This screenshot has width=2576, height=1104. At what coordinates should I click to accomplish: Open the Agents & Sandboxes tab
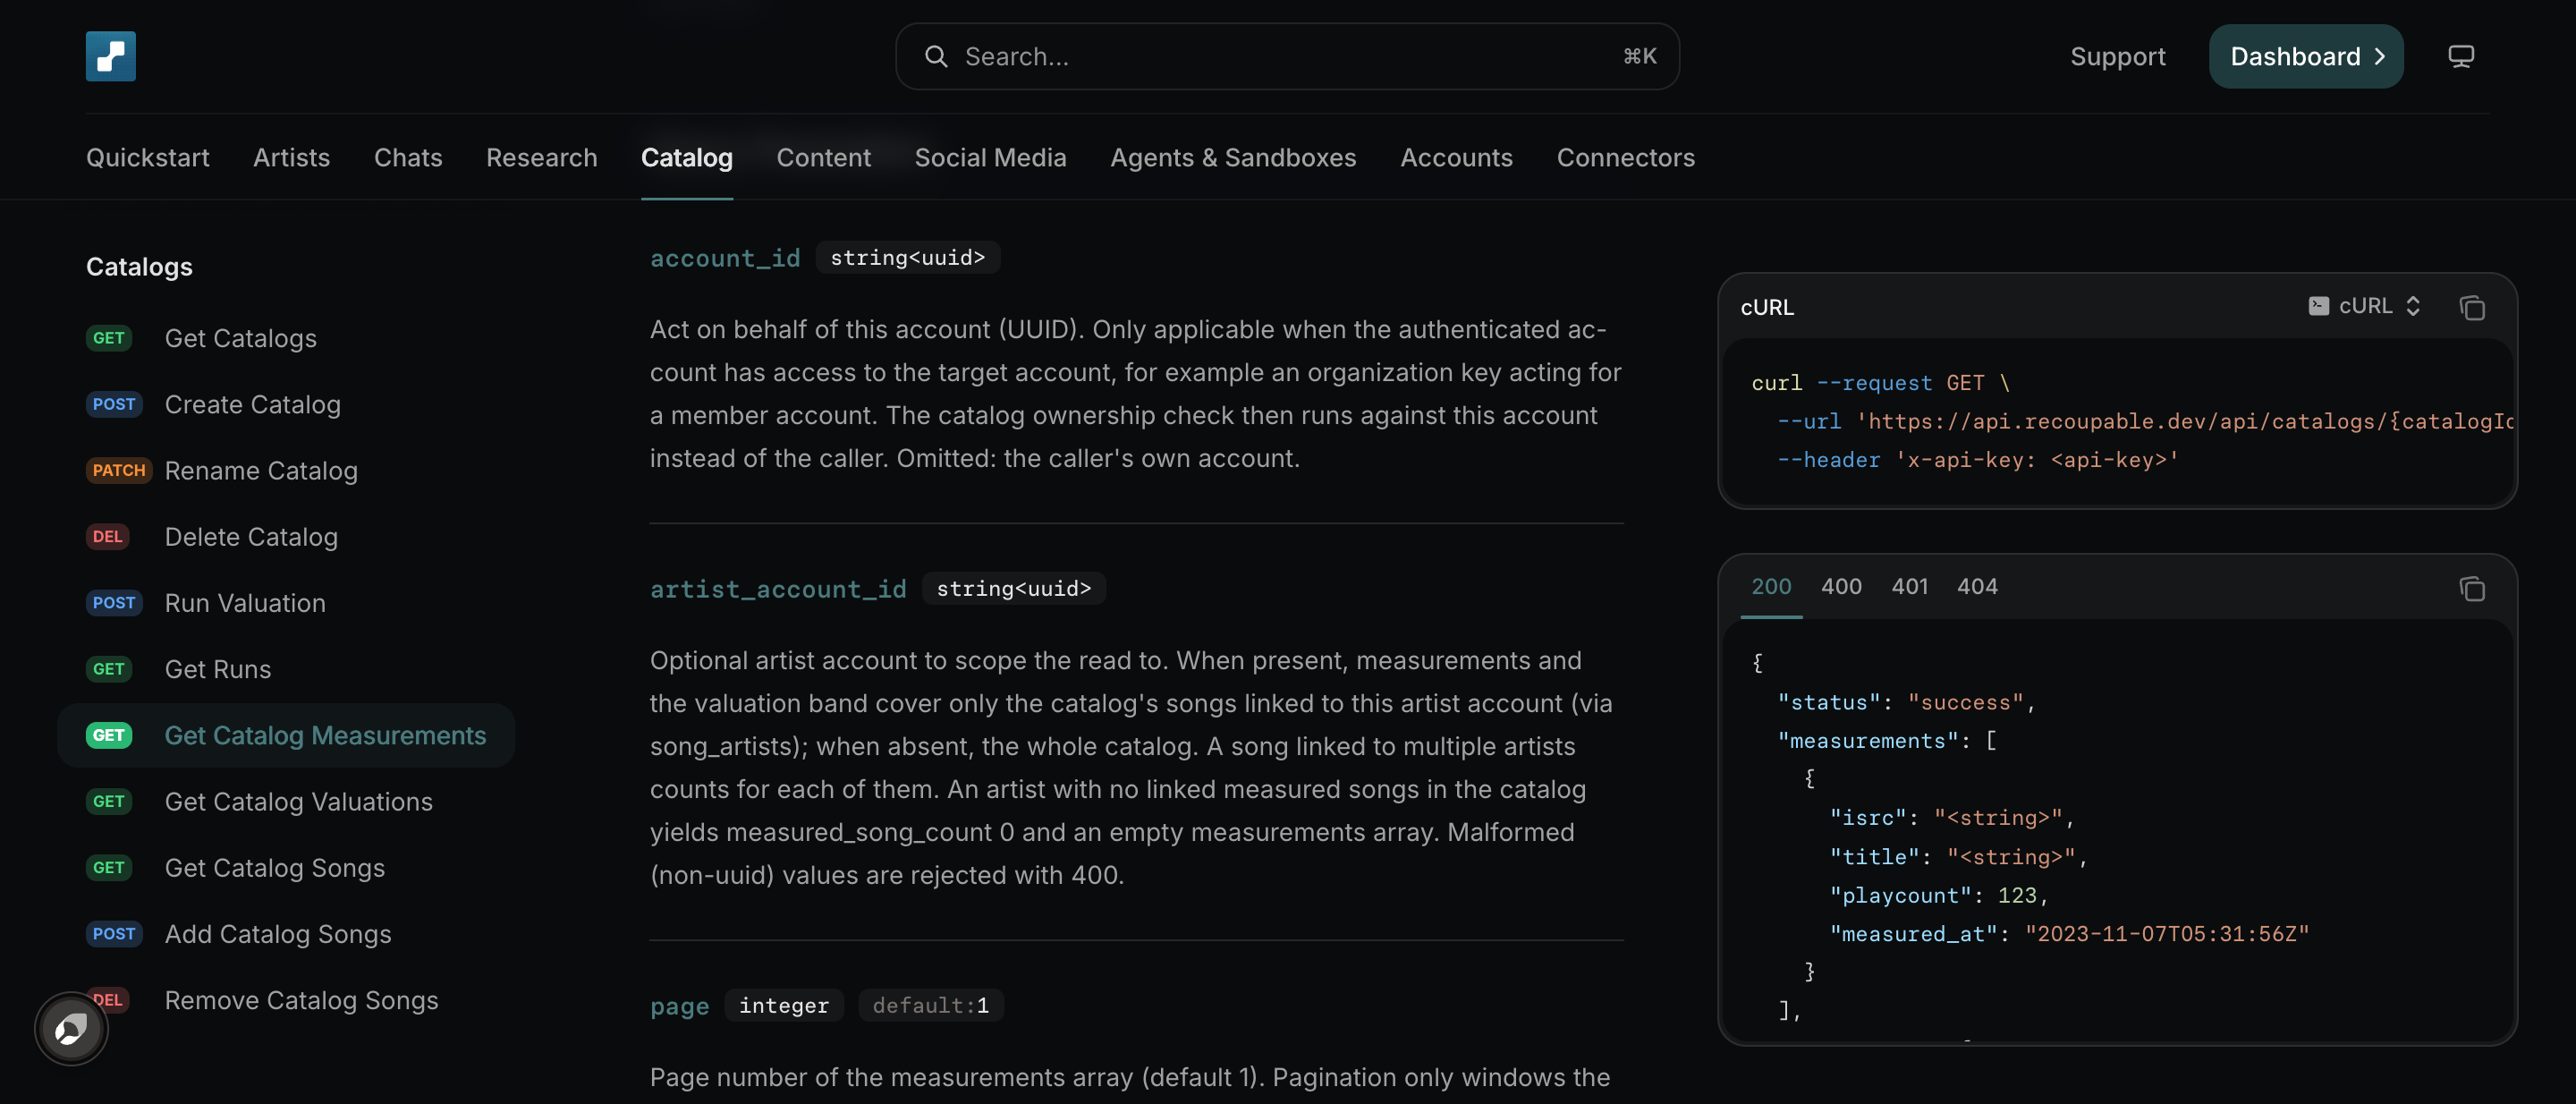1233,157
